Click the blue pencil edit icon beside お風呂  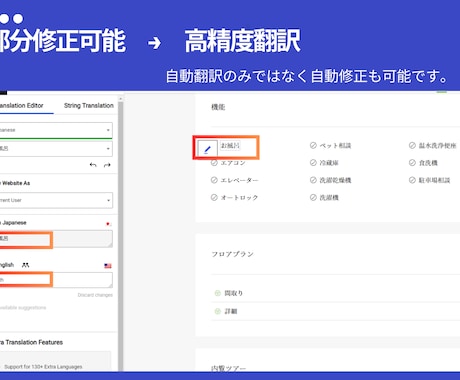click(207, 149)
